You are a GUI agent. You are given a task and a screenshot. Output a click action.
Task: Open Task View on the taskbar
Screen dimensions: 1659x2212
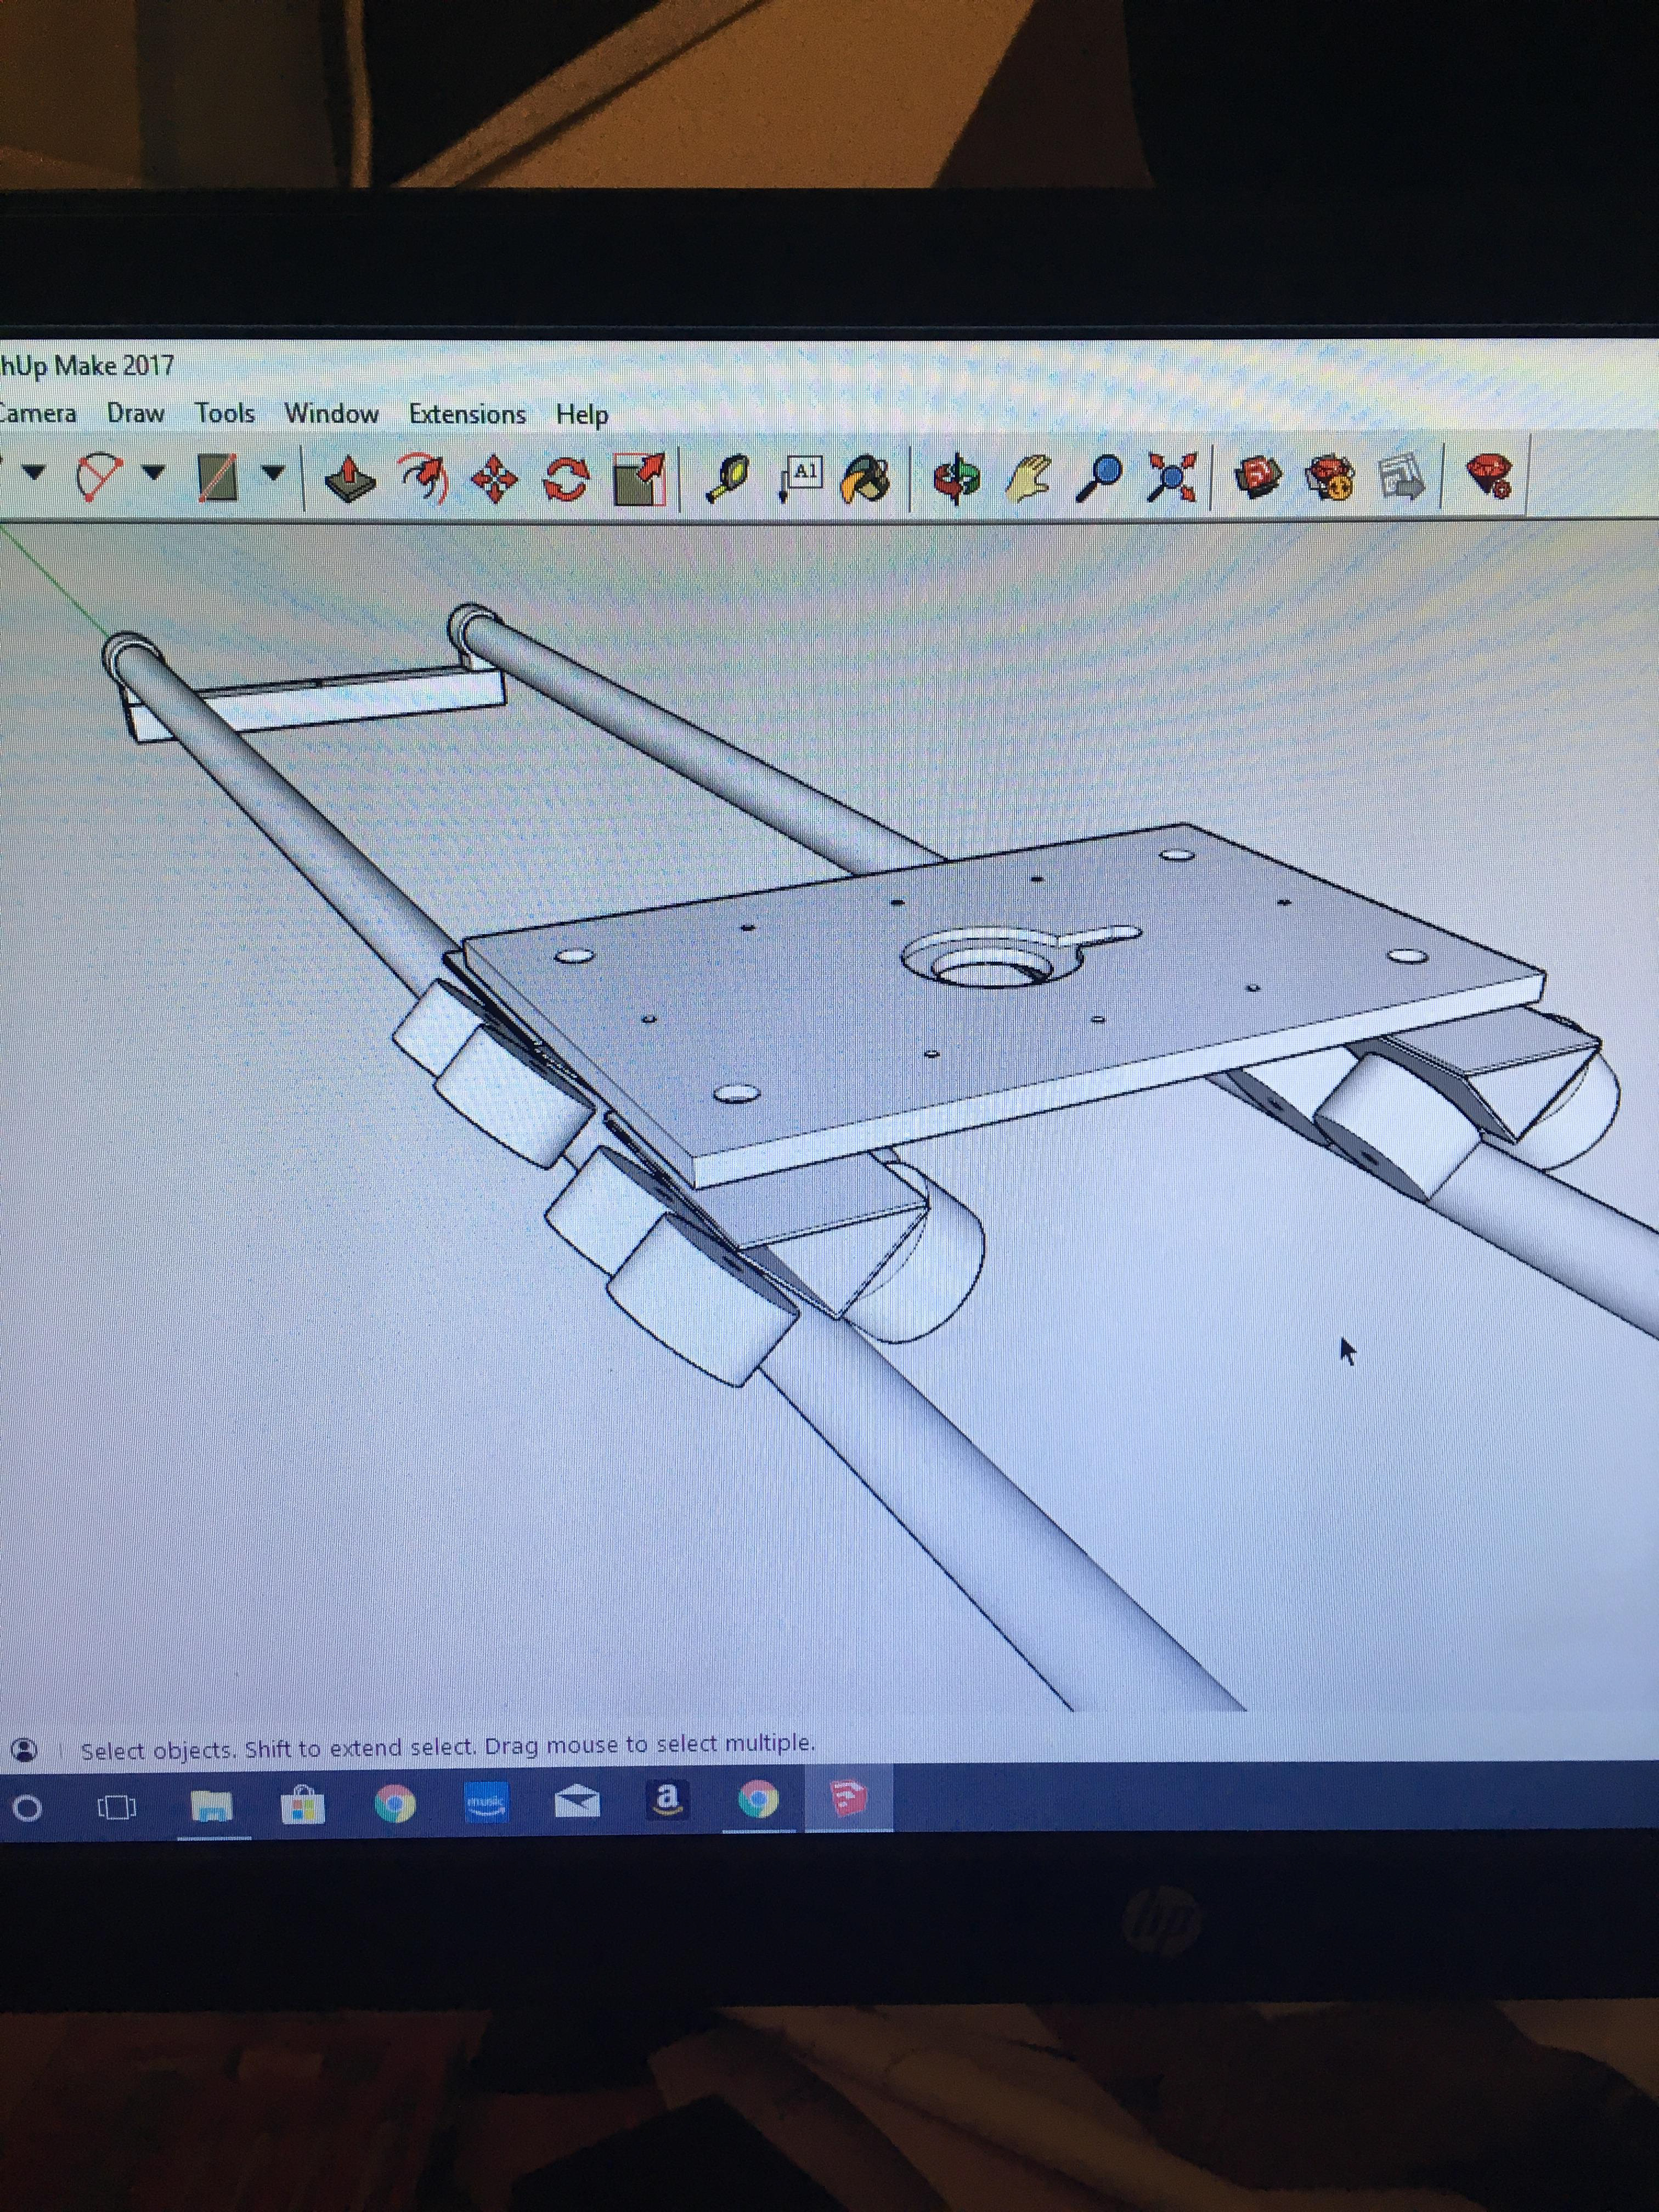pos(116,1807)
